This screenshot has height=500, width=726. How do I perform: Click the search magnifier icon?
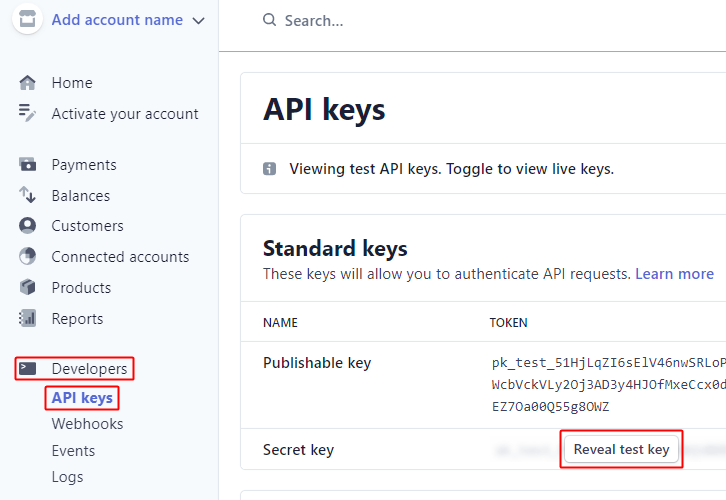coord(269,20)
